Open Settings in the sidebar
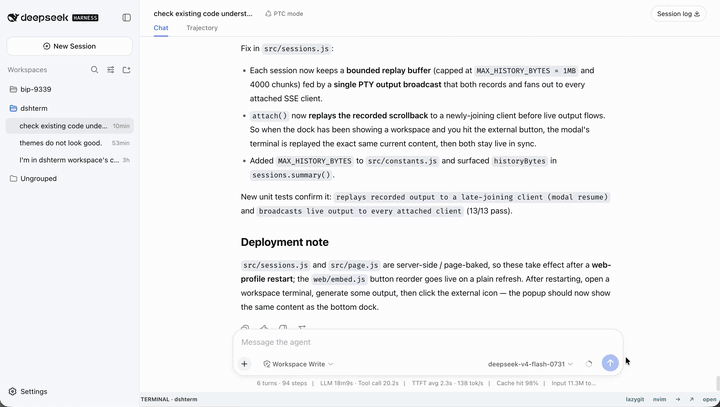 coord(28,391)
